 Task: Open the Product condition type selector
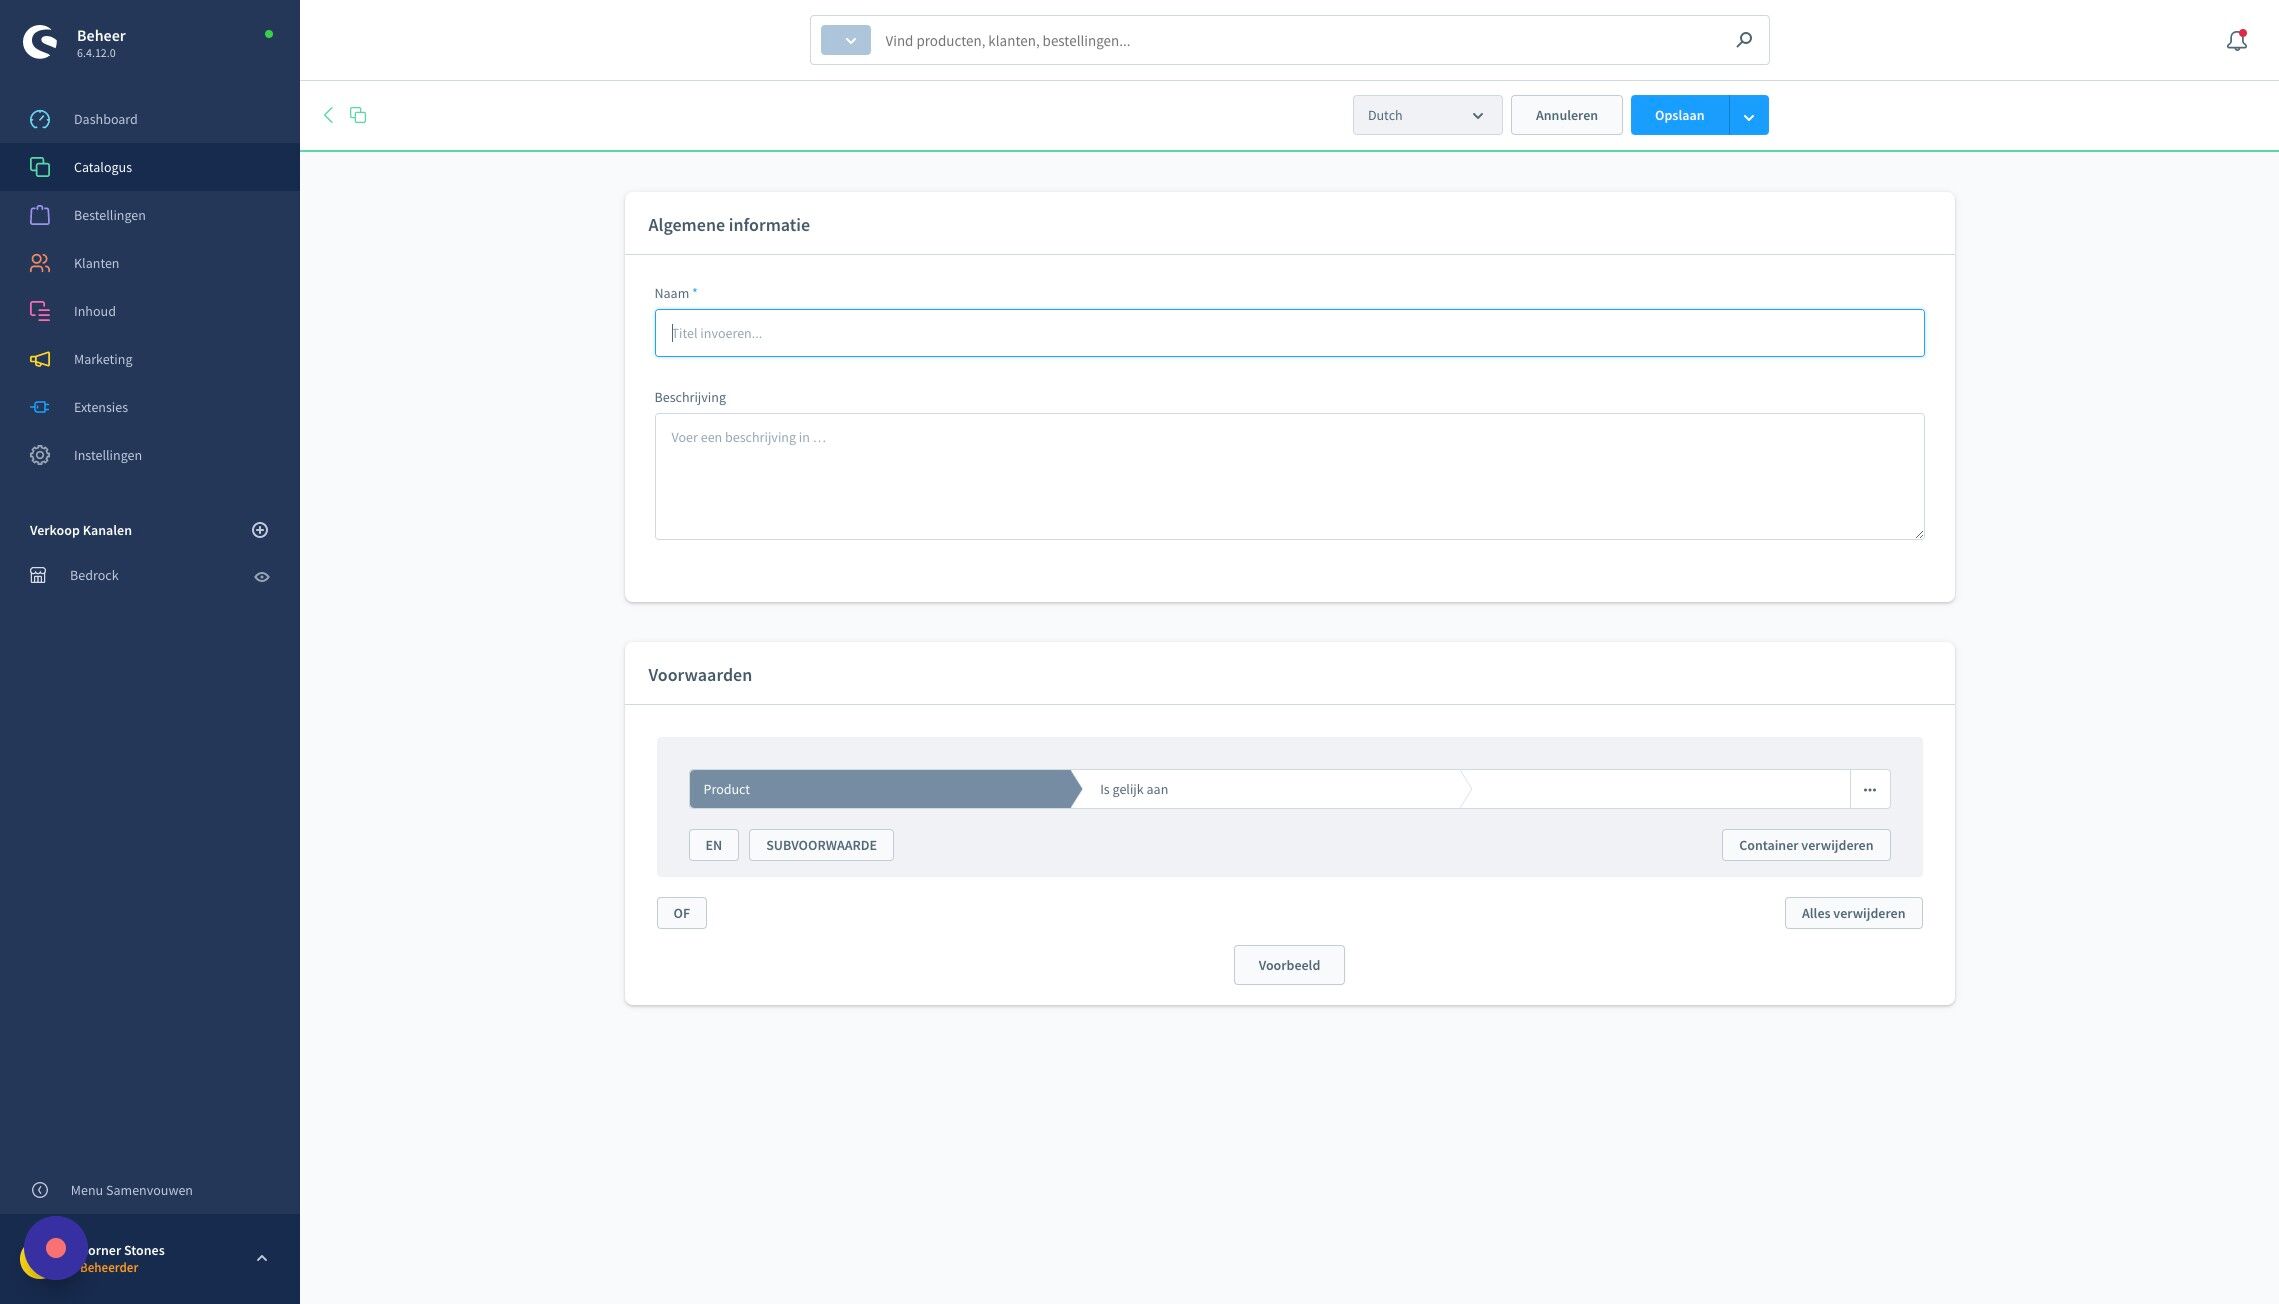[x=880, y=789]
